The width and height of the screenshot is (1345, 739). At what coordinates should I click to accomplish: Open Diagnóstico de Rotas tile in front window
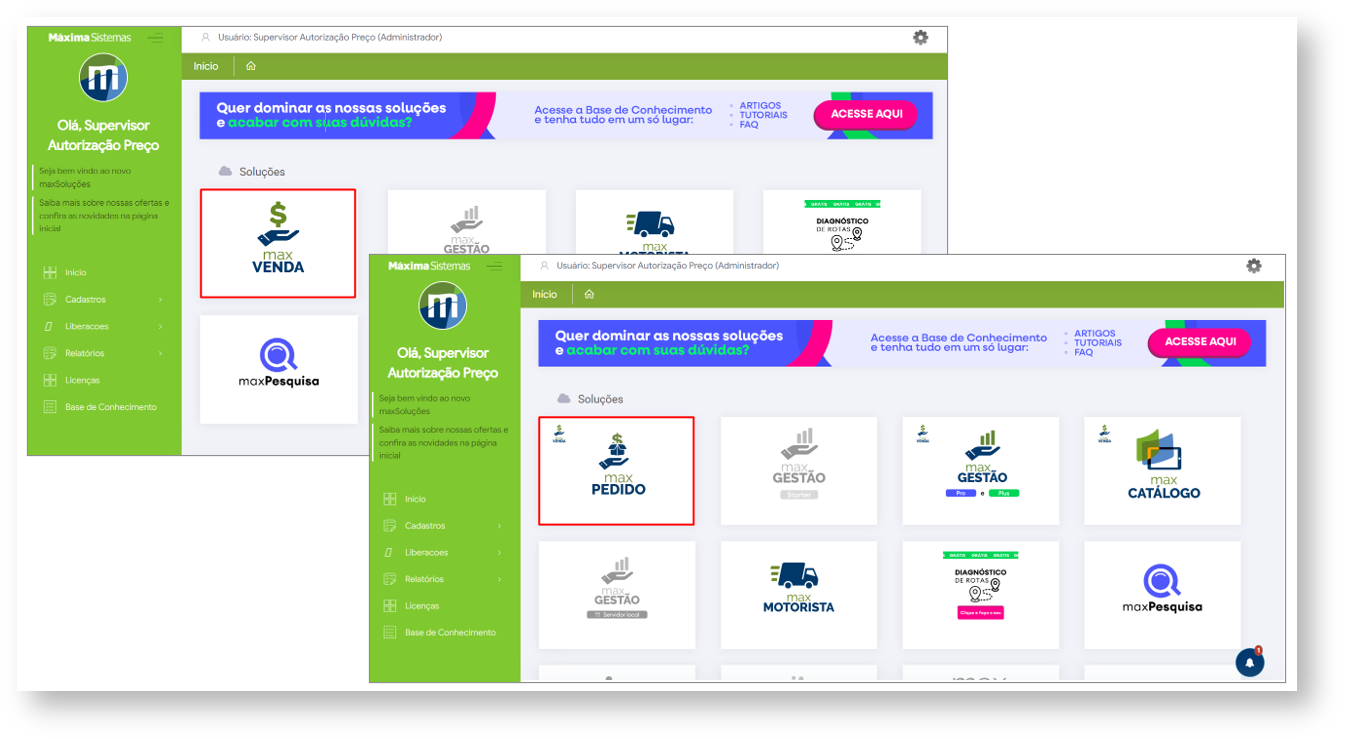pos(981,596)
